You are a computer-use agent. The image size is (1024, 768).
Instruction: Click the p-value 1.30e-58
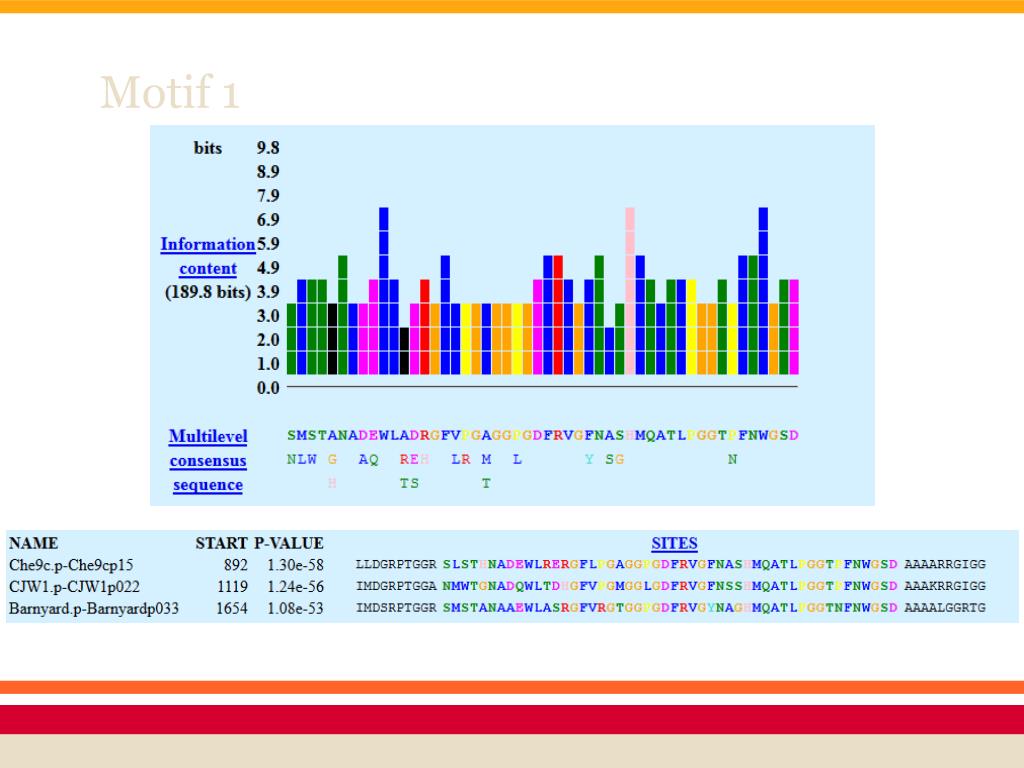(x=294, y=564)
